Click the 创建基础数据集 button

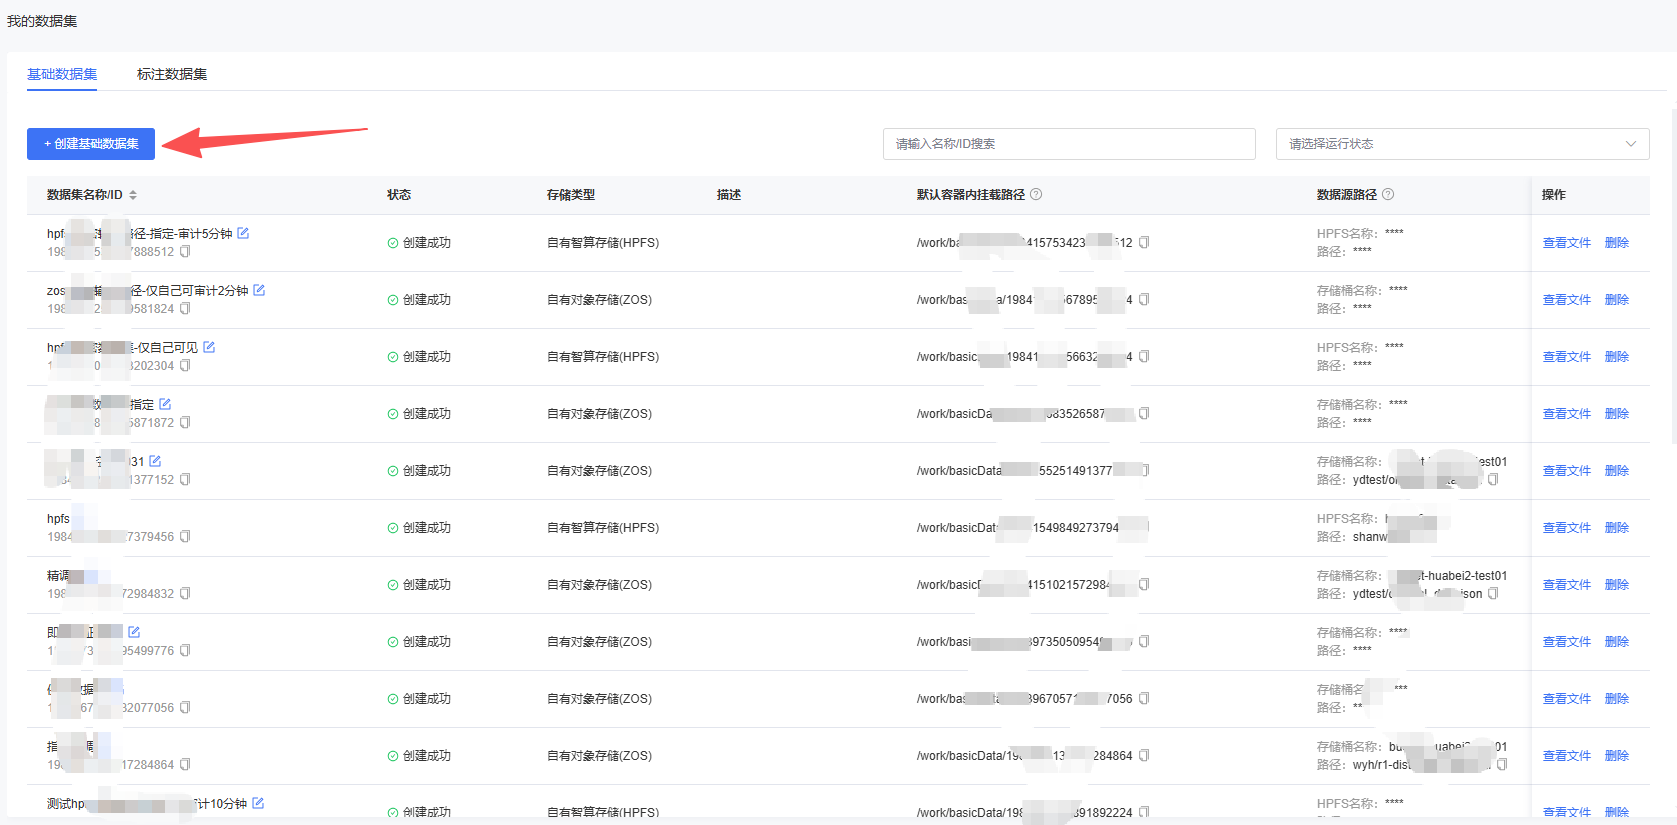click(x=91, y=144)
